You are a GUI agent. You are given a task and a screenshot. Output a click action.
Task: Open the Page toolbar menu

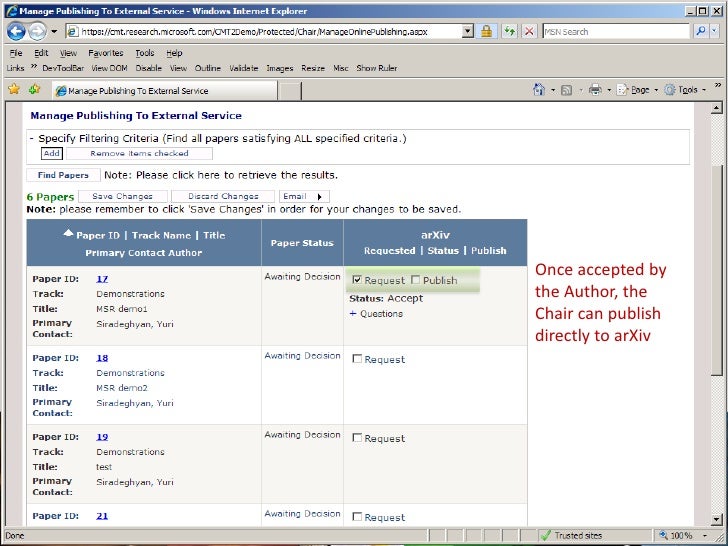click(637, 90)
